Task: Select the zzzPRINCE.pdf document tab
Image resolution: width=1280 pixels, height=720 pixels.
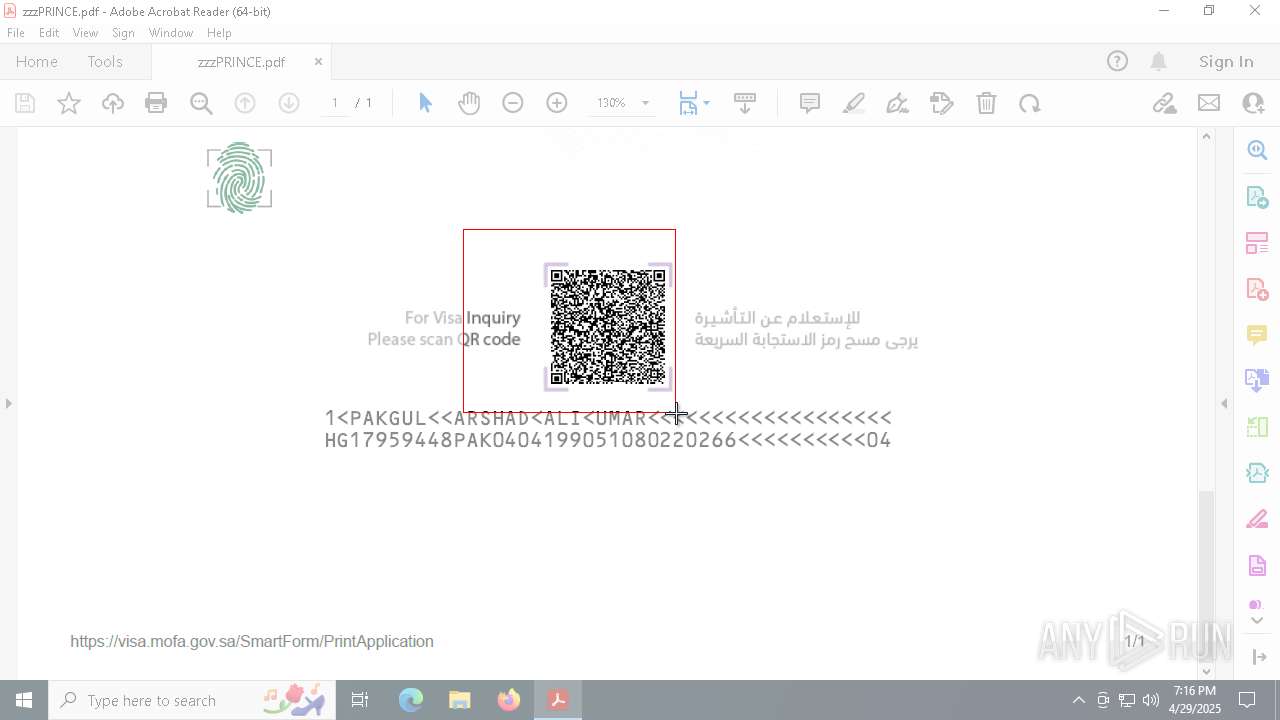Action: pyautogui.click(x=241, y=61)
